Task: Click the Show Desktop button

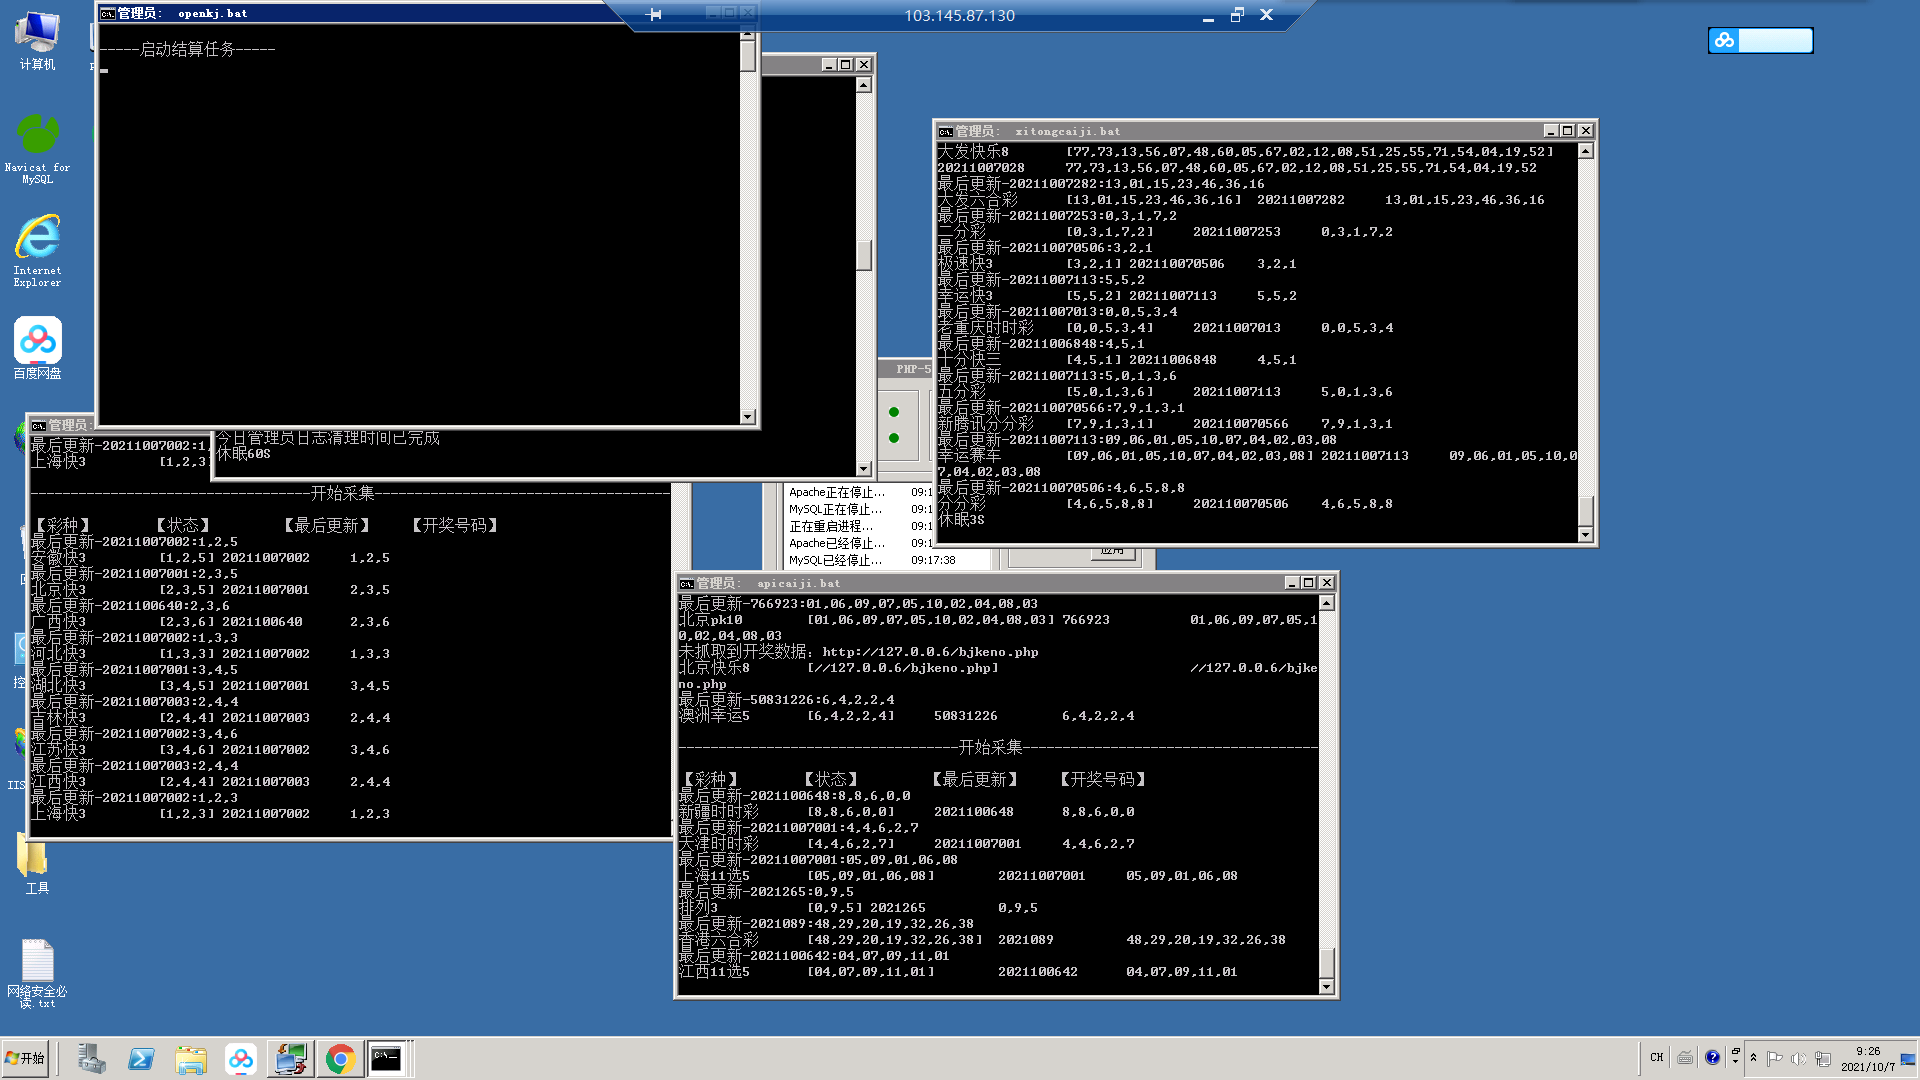Action: [1909, 1059]
